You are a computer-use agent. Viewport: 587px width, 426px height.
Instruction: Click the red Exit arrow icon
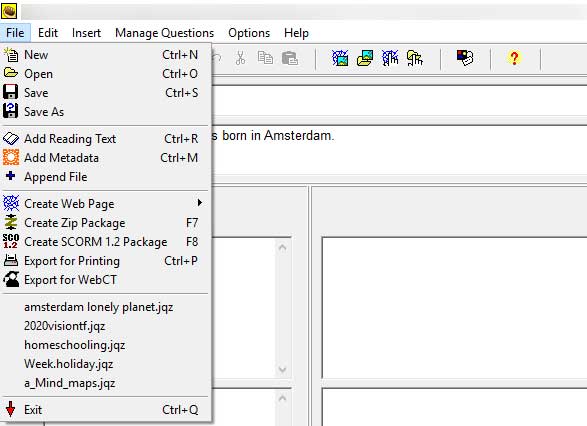pyautogui.click(x=10, y=409)
